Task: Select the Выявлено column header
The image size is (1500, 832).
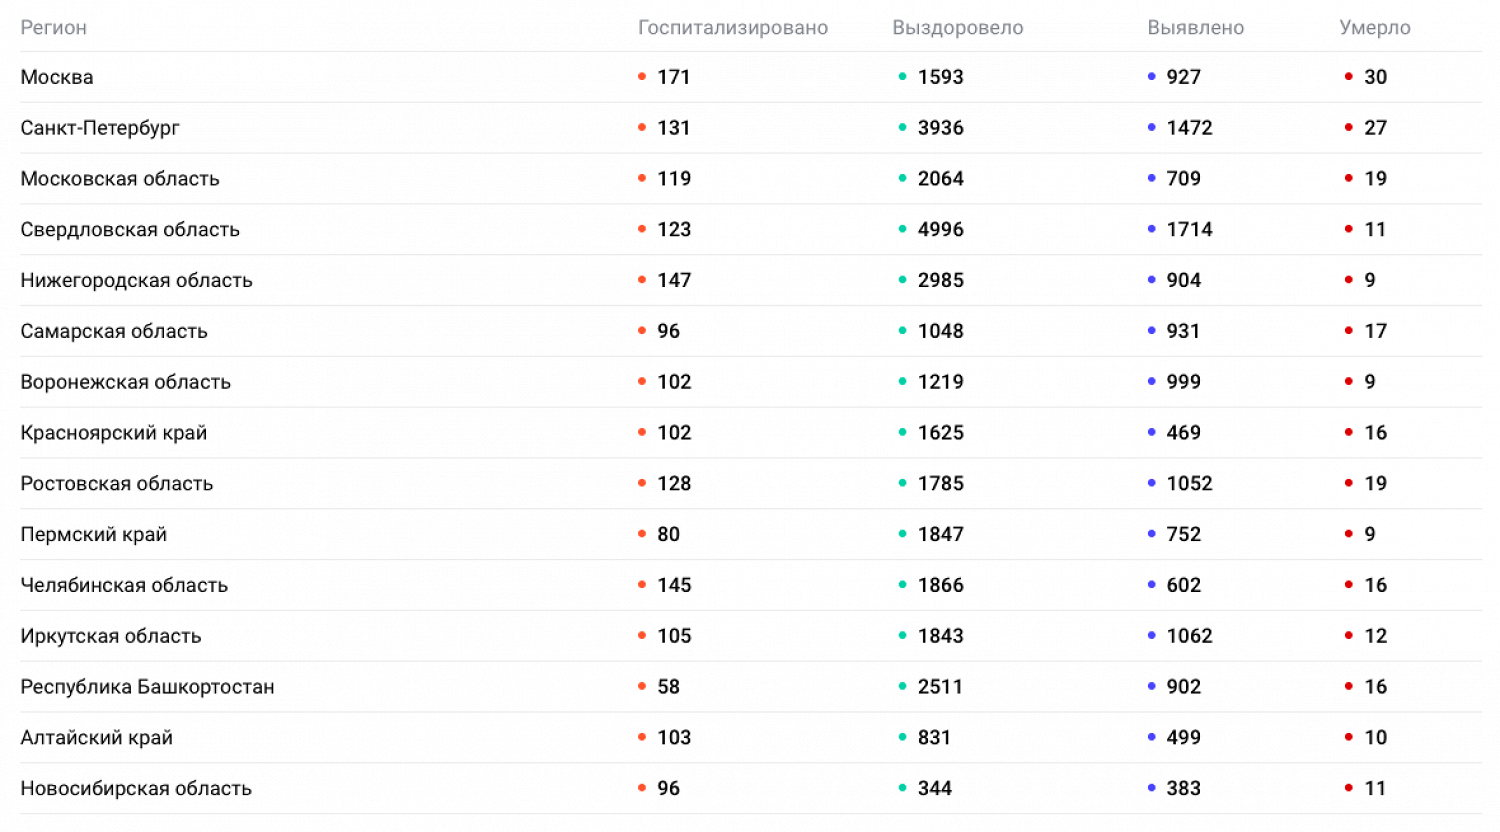Action: [1195, 28]
